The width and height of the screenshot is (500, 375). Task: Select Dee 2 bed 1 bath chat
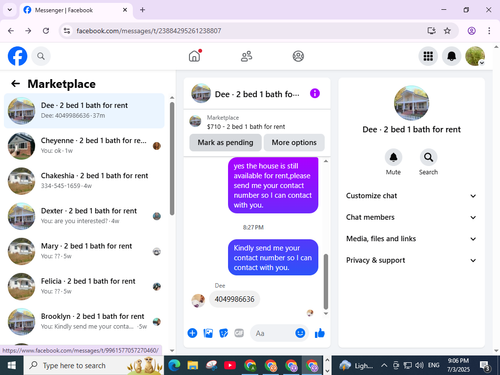pos(84,111)
